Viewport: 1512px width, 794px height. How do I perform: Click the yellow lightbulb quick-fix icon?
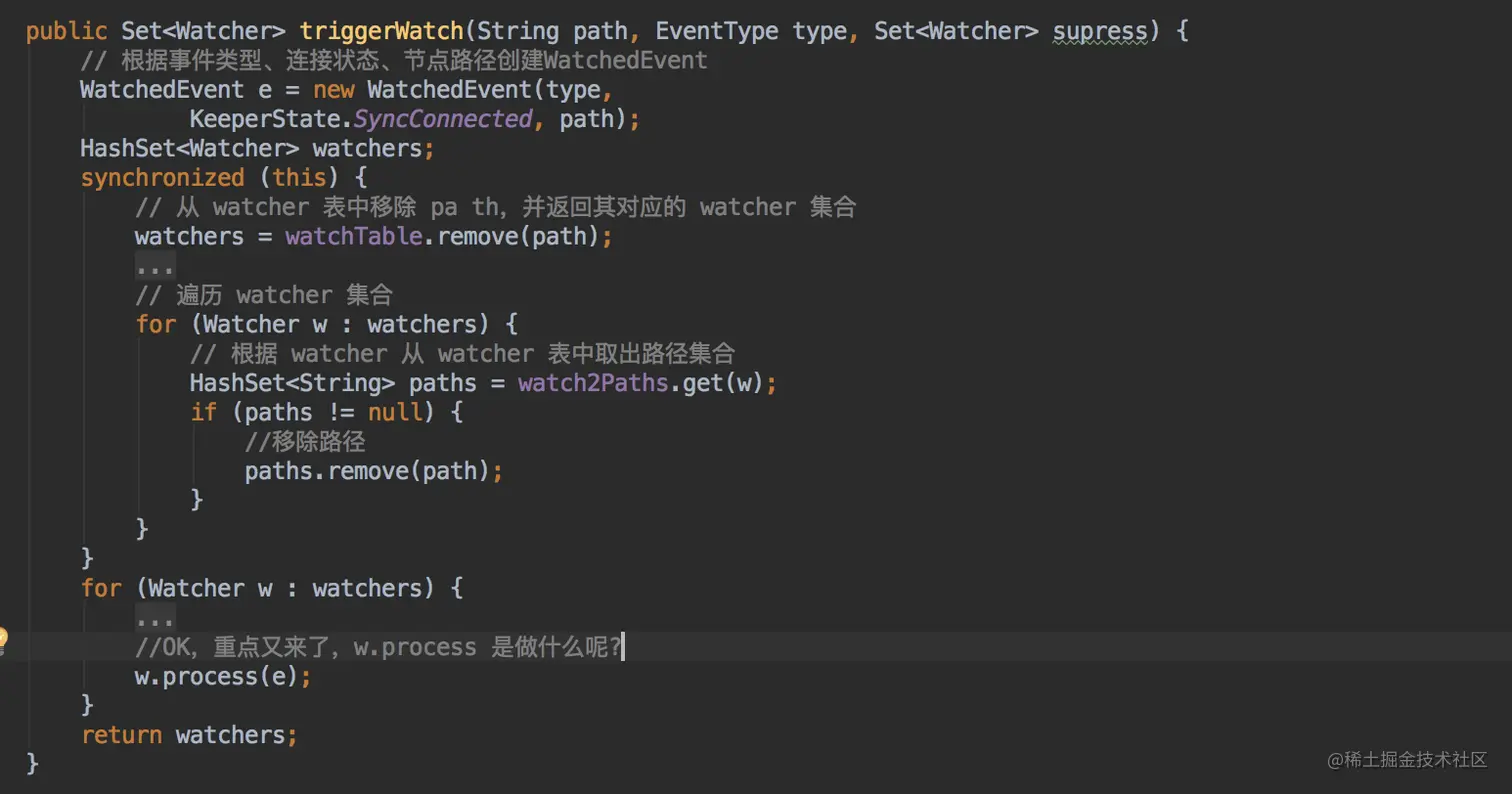click(3, 638)
